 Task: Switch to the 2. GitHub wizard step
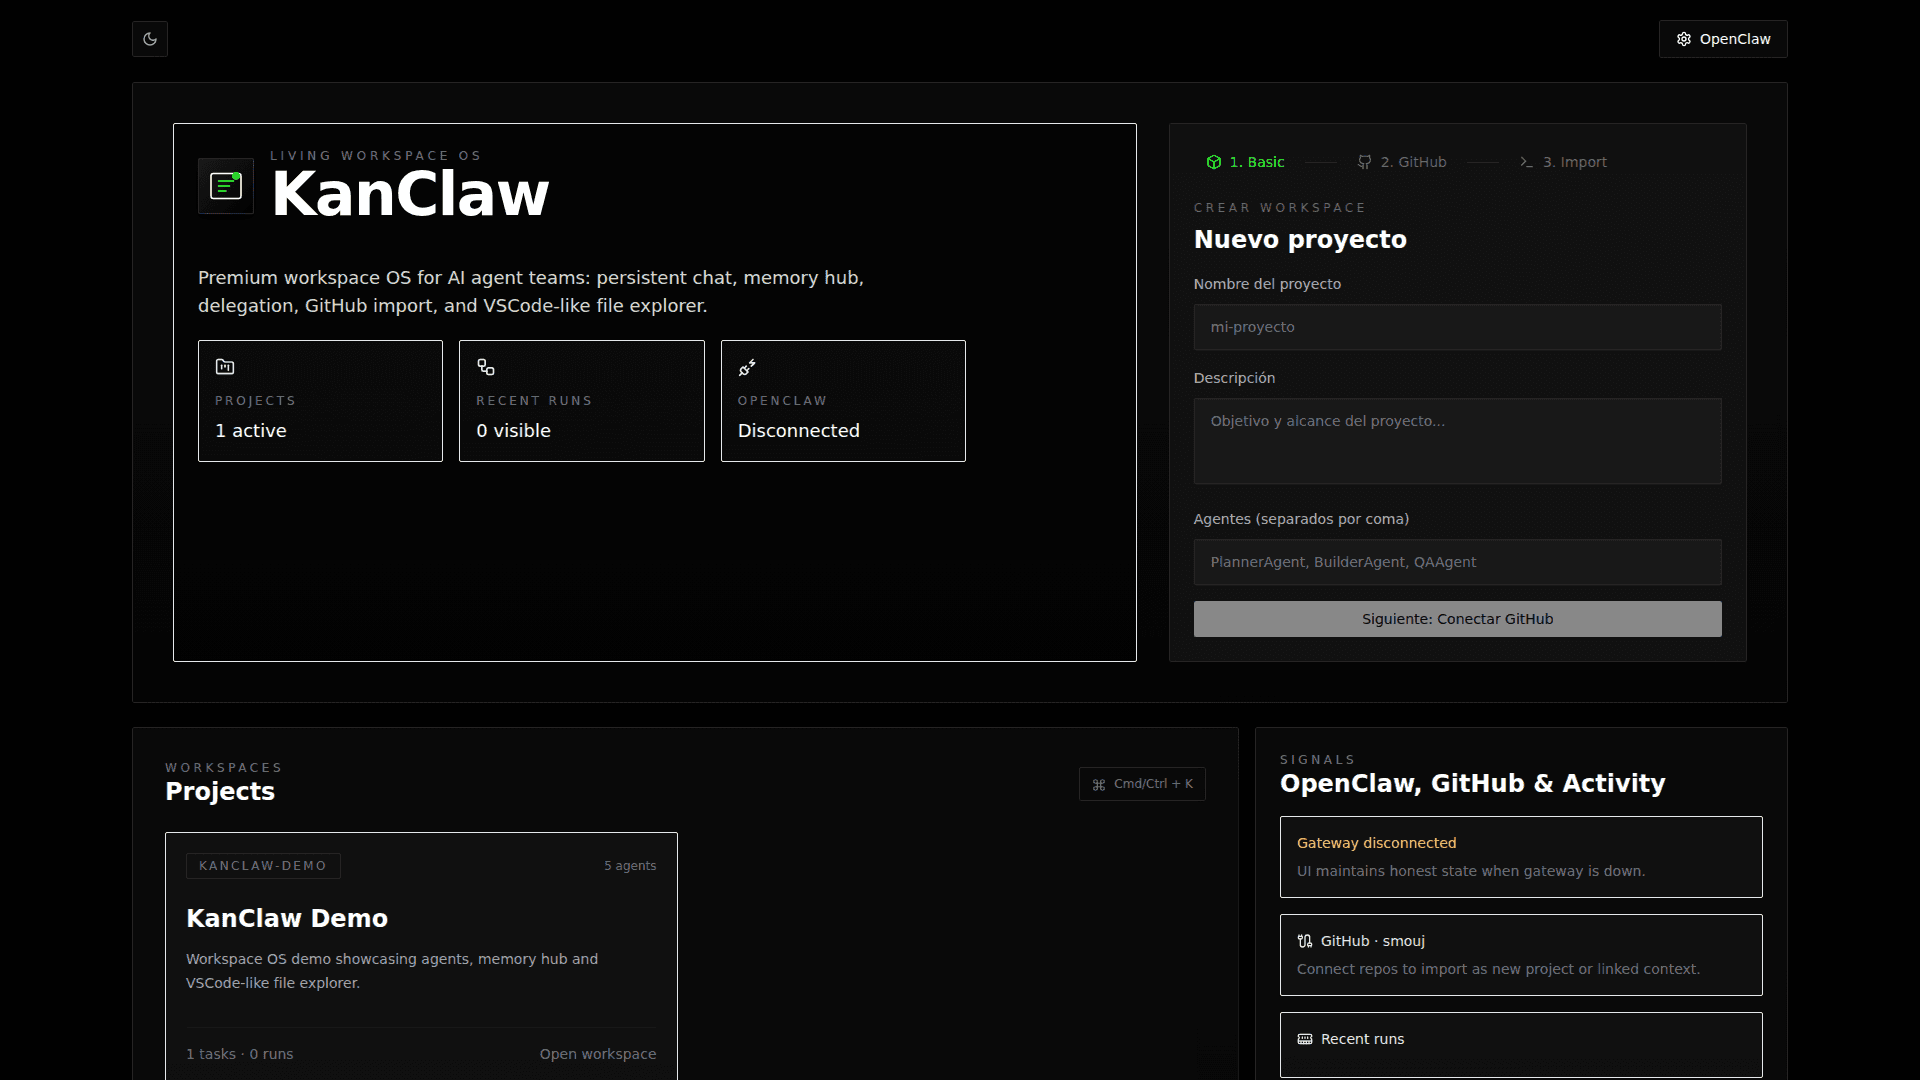click(1412, 162)
